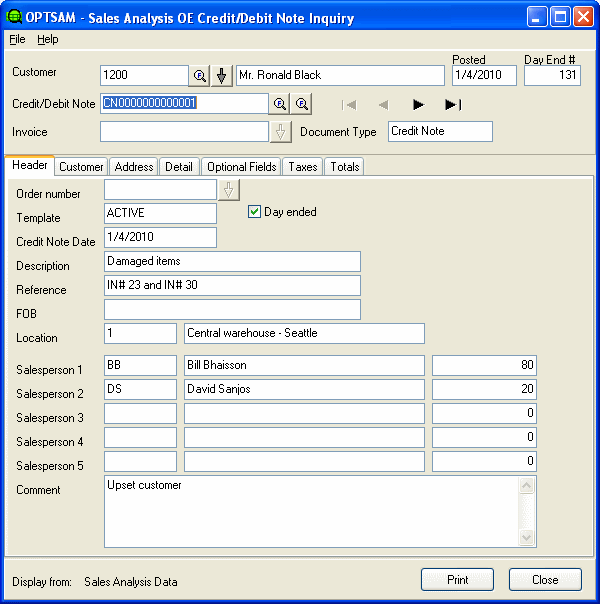
Task: Maximize the OPTSAM window
Action: 560,17
